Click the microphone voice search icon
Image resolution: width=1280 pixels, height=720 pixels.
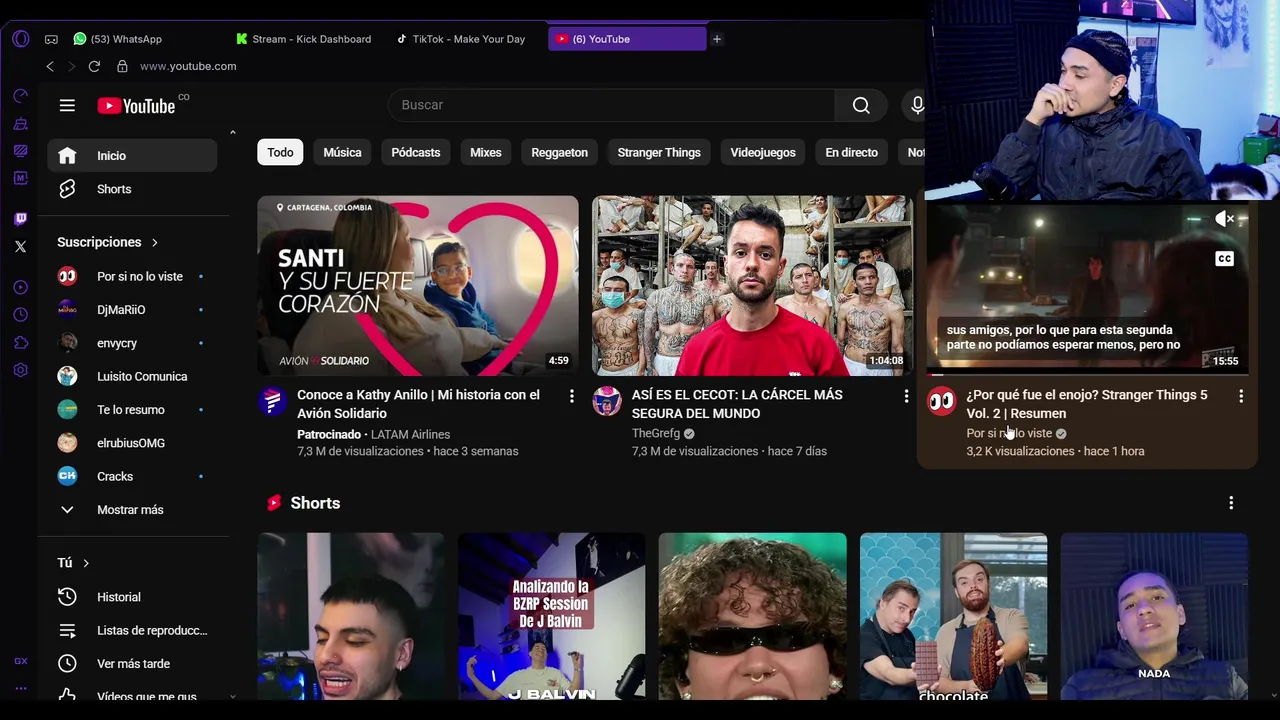tap(917, 105)
